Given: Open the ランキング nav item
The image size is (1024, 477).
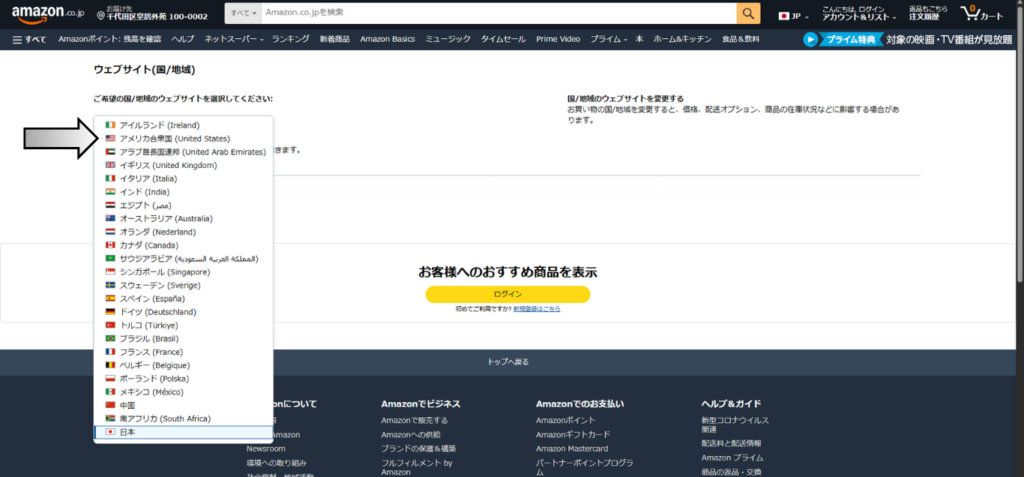Looking at the screenshot, I should tap(290, 39).
